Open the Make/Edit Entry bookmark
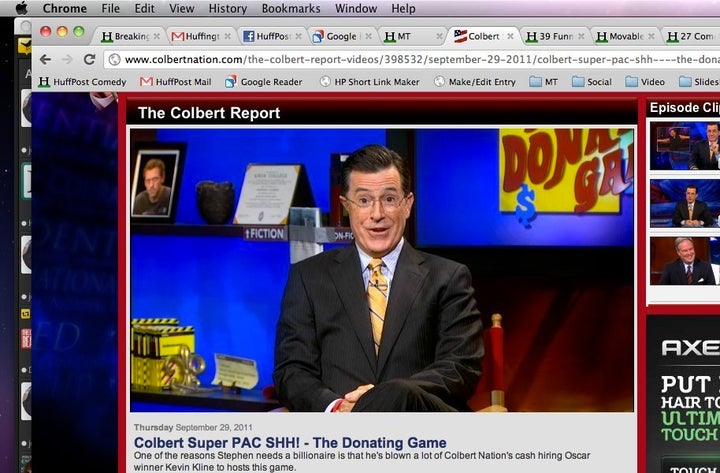 tap(475, 82)
